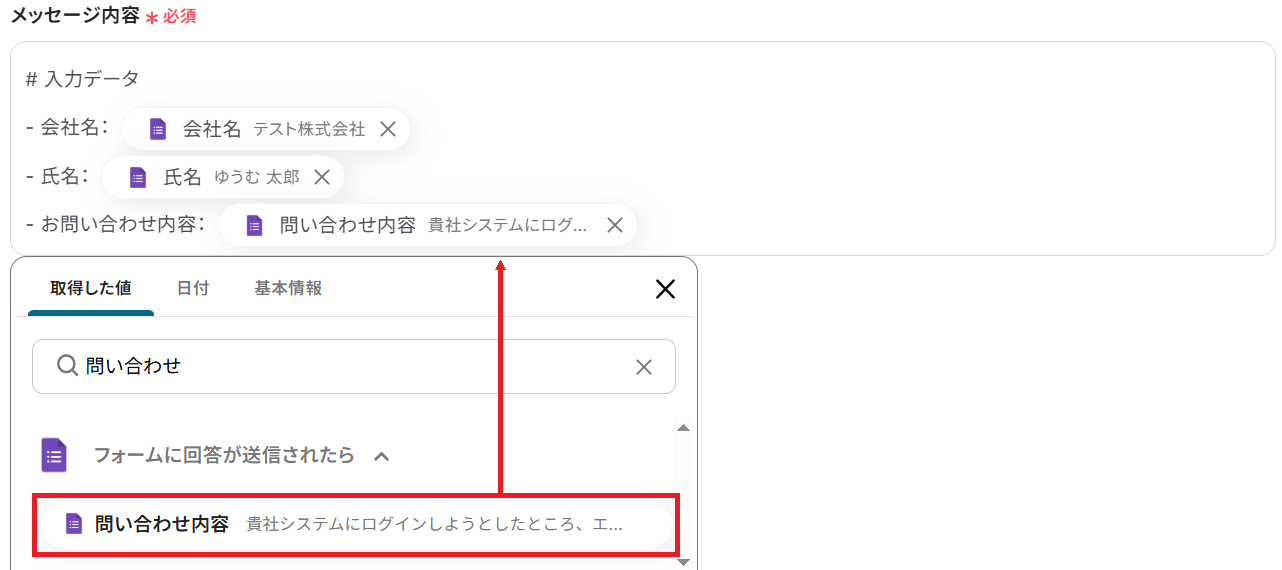Click the Forms icon on 会社名 chip
The image size is (1282, 570).
pyautogui.click(x=157, y=129)
